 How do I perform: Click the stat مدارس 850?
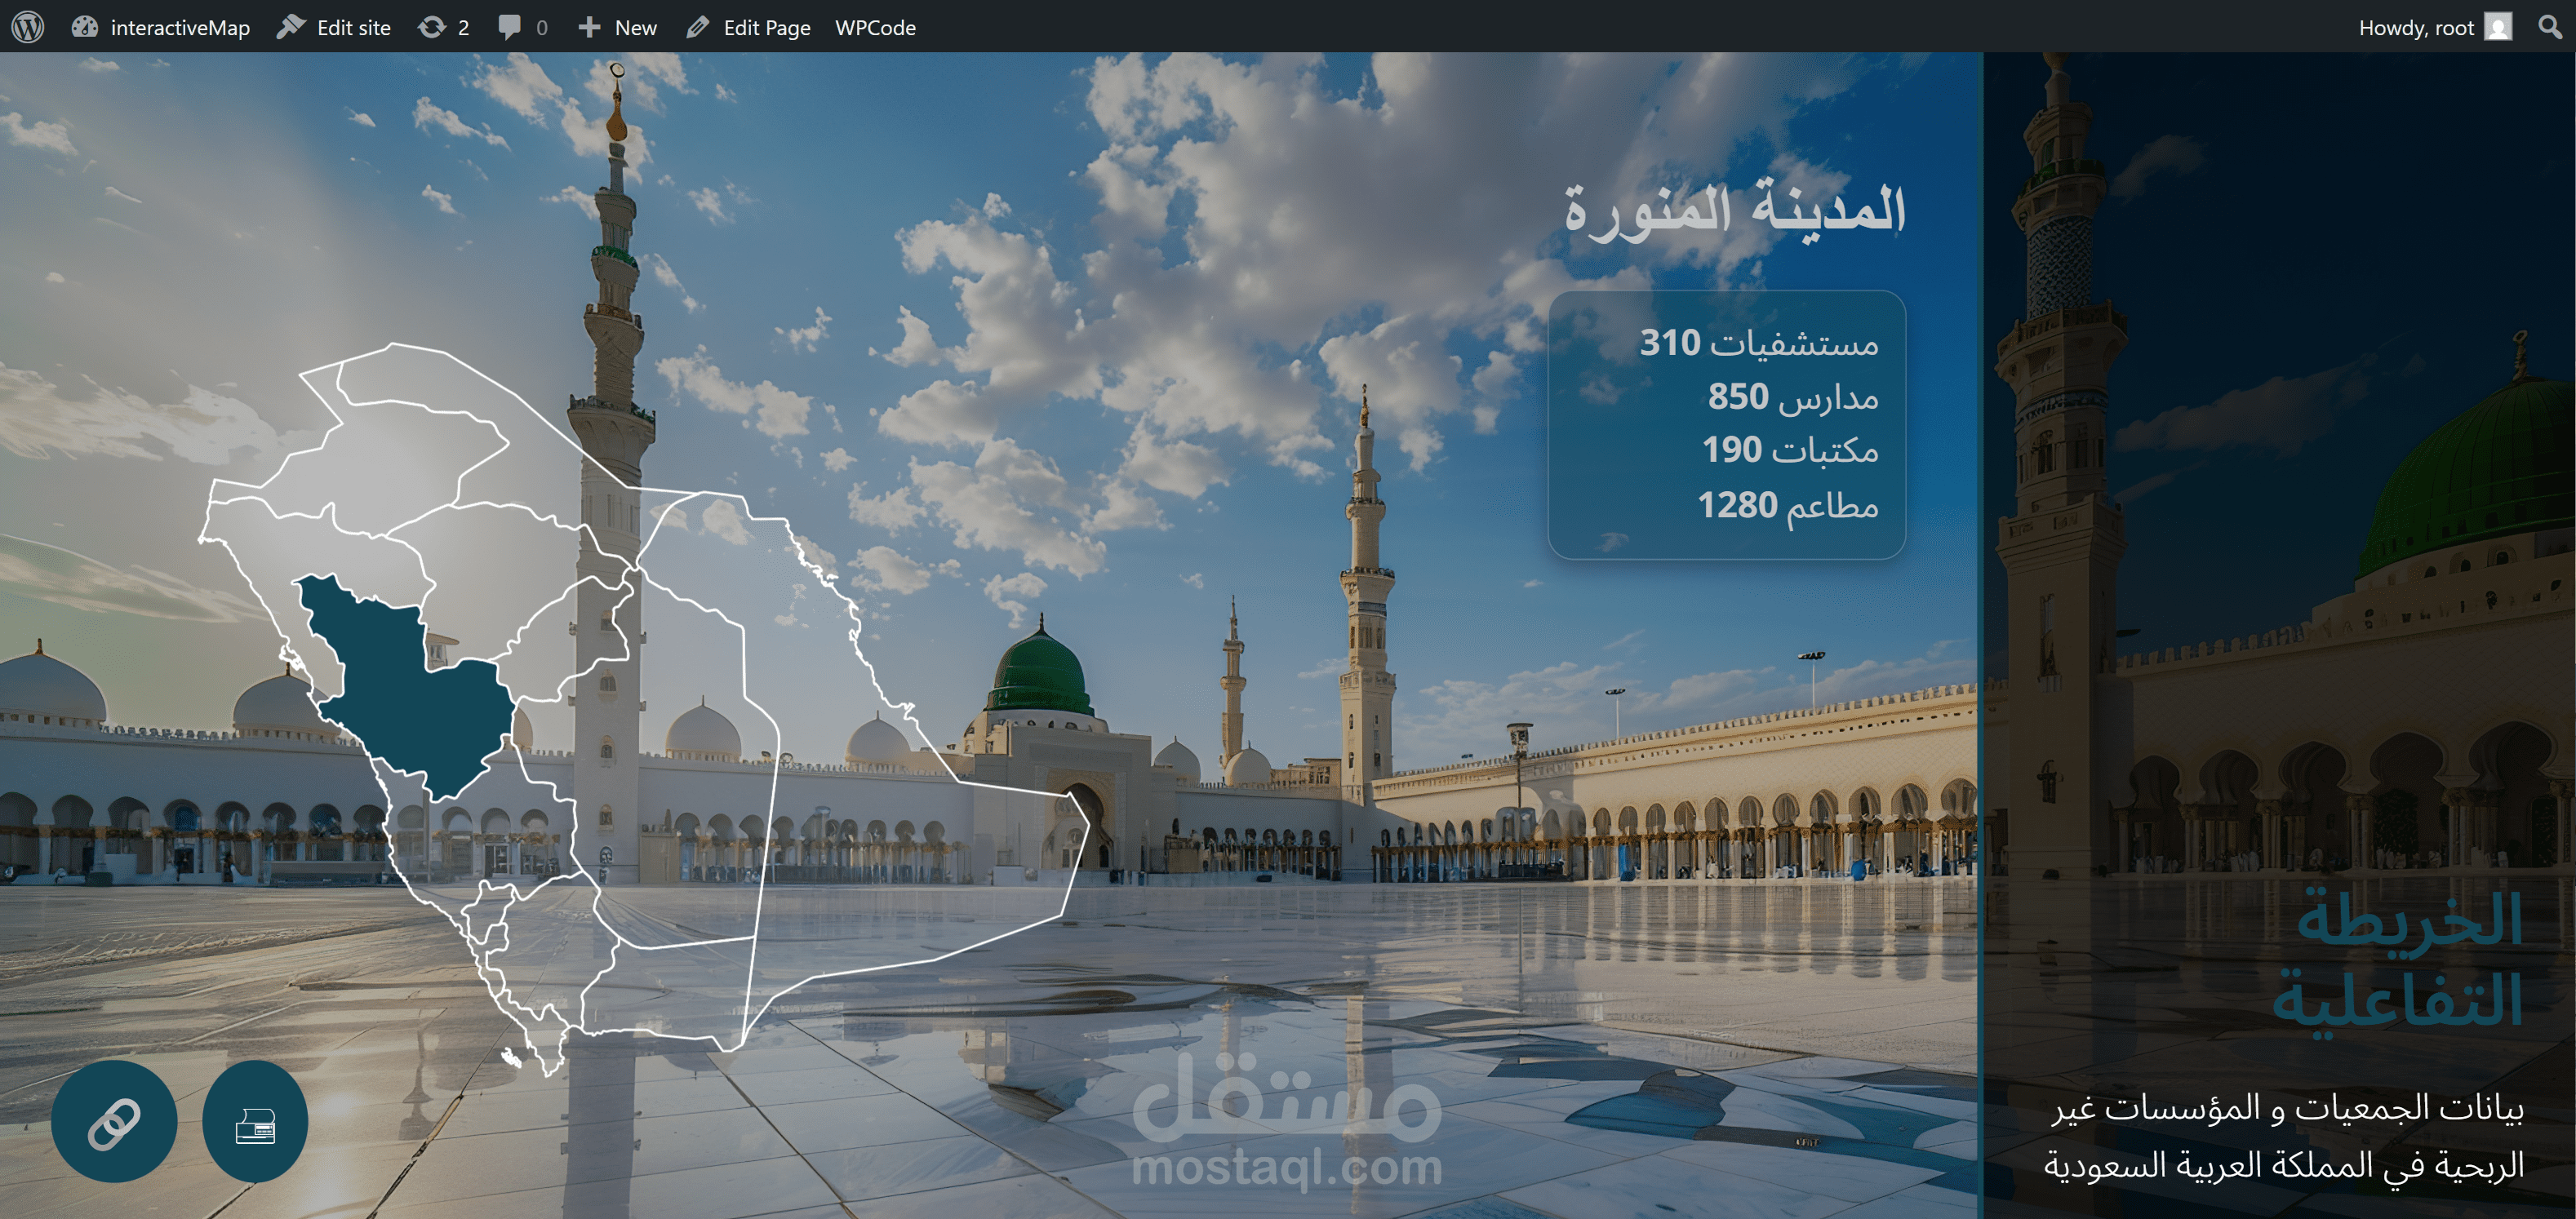(1792, 397)
